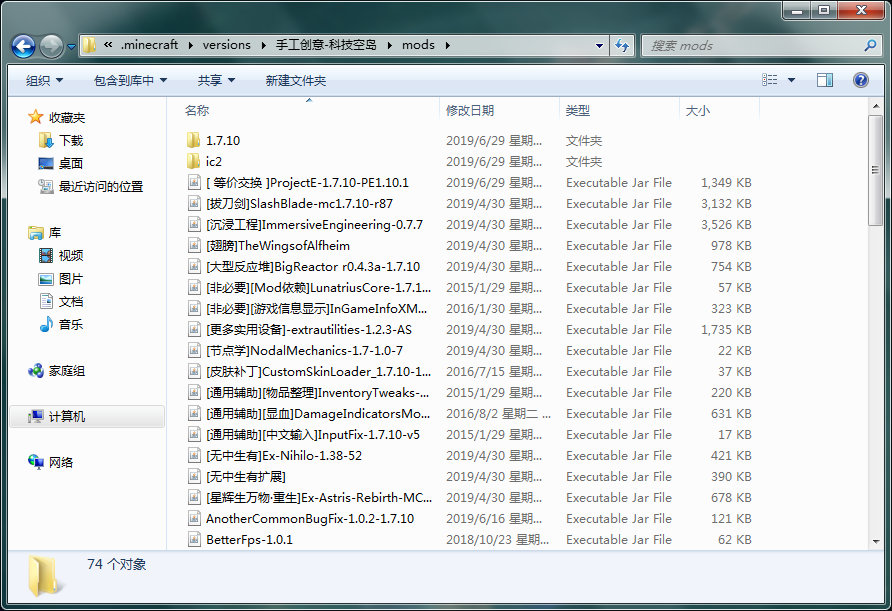Click the Forward navigation arrow
Viewport: 892px width, 611px height.
click(x=52, y=46)
